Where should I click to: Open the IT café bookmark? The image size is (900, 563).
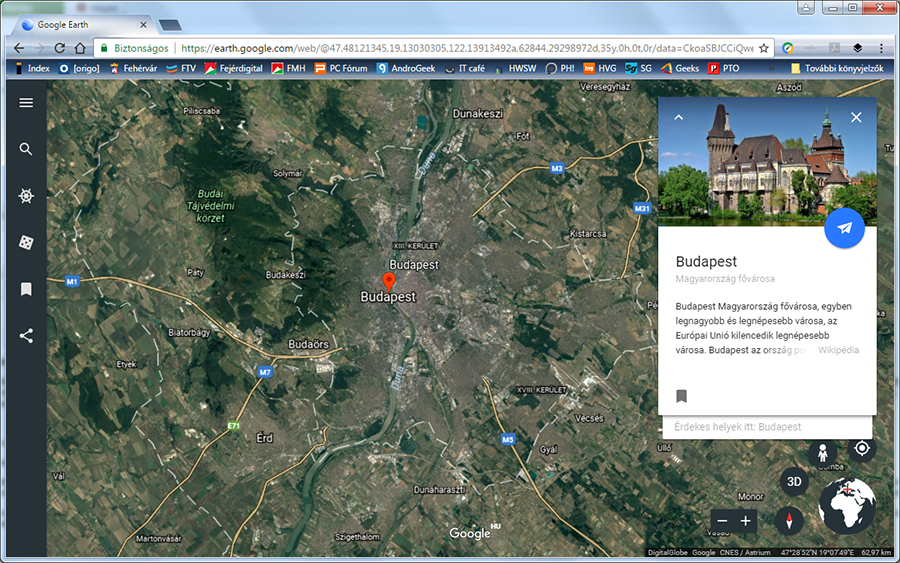[x=465, y=68]
